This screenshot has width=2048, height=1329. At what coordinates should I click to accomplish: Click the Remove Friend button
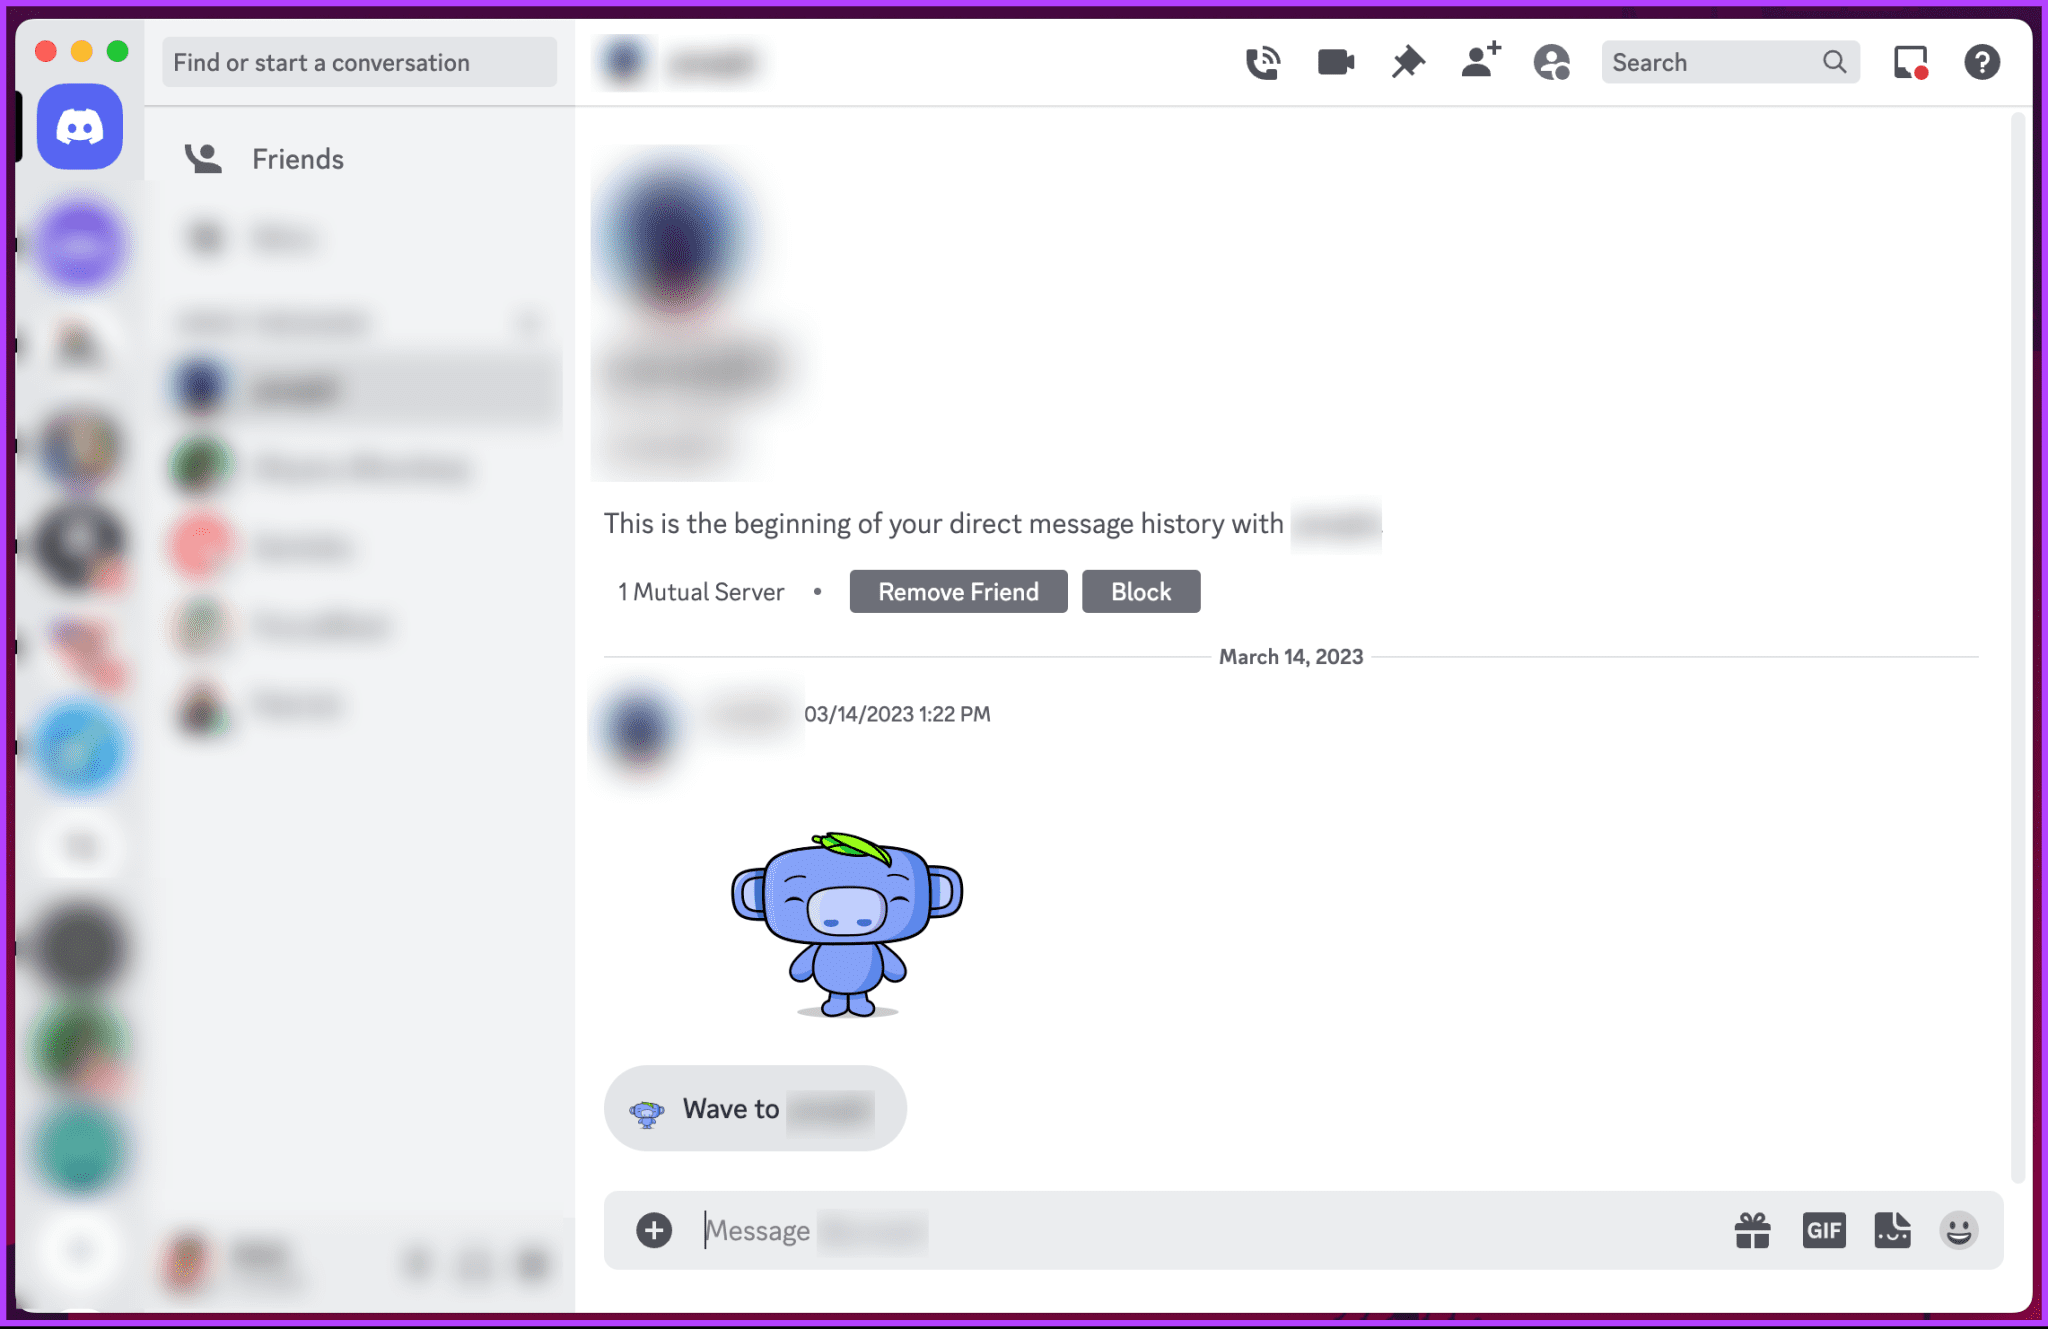point(957,591)
